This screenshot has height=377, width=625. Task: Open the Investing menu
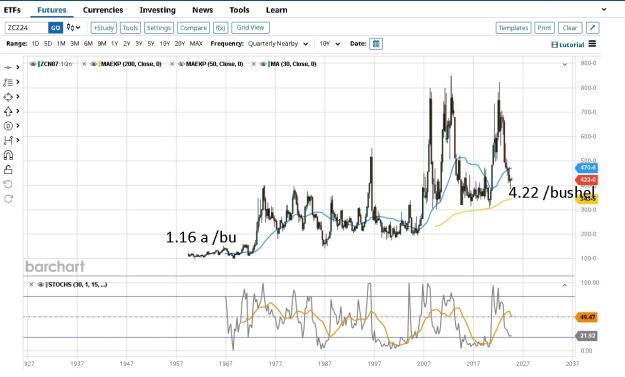[x=157, y=10]
